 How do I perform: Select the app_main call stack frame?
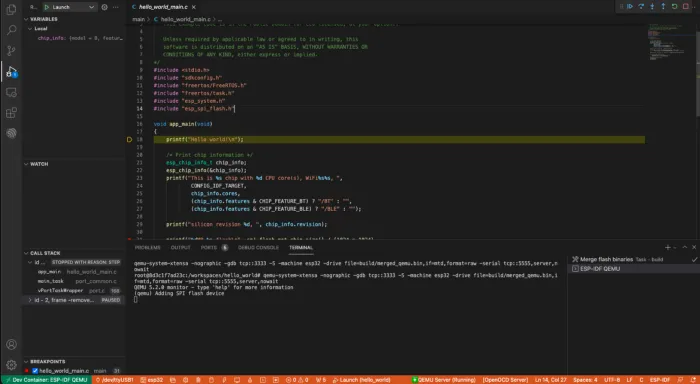pyautogui.click(x=49, y=271)
